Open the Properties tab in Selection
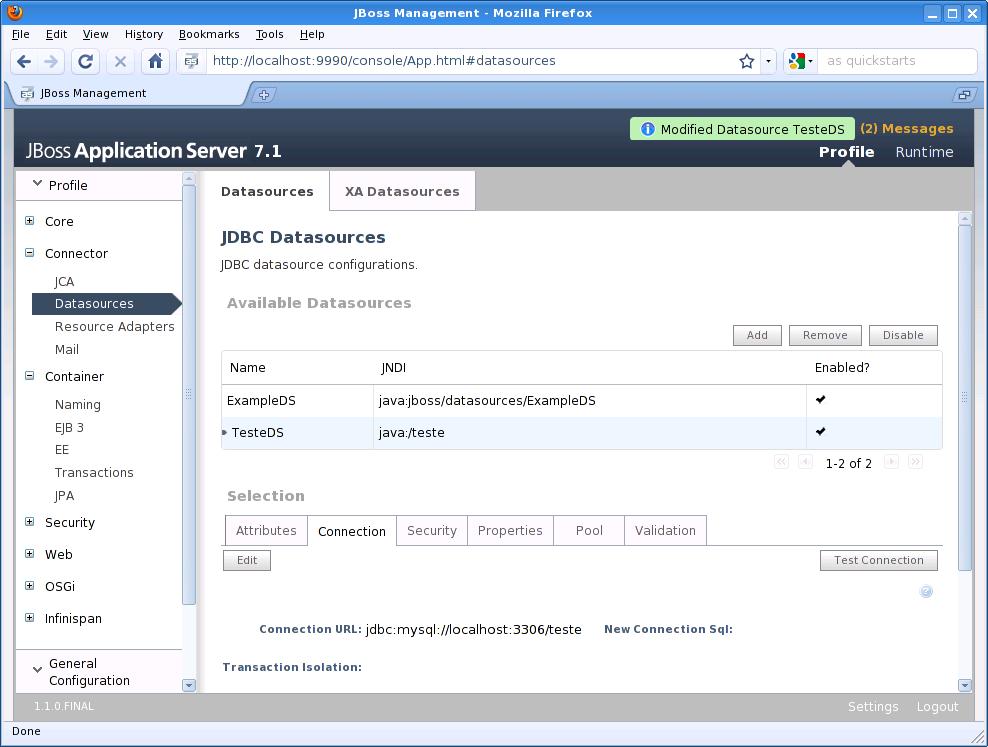The height and width of the screenshot is (747, 988). tap(510, 530)
